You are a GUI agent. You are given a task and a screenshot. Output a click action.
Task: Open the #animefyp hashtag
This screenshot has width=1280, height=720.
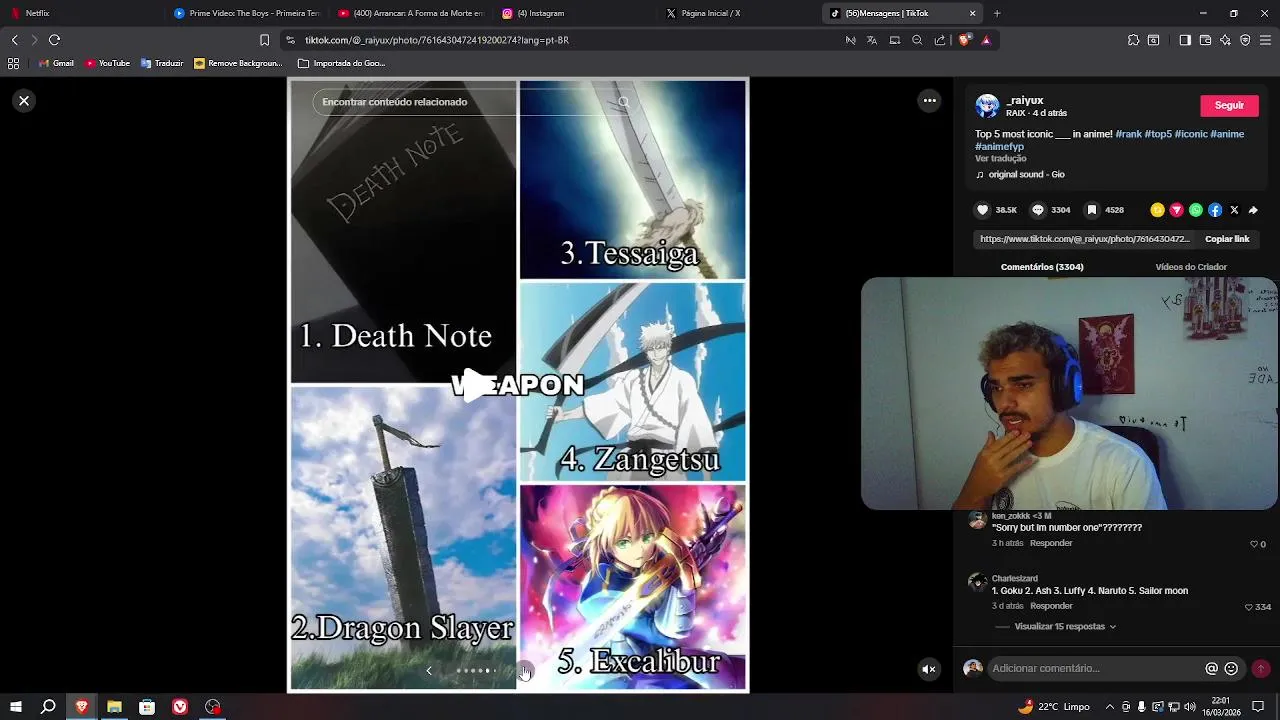(999, 147)
